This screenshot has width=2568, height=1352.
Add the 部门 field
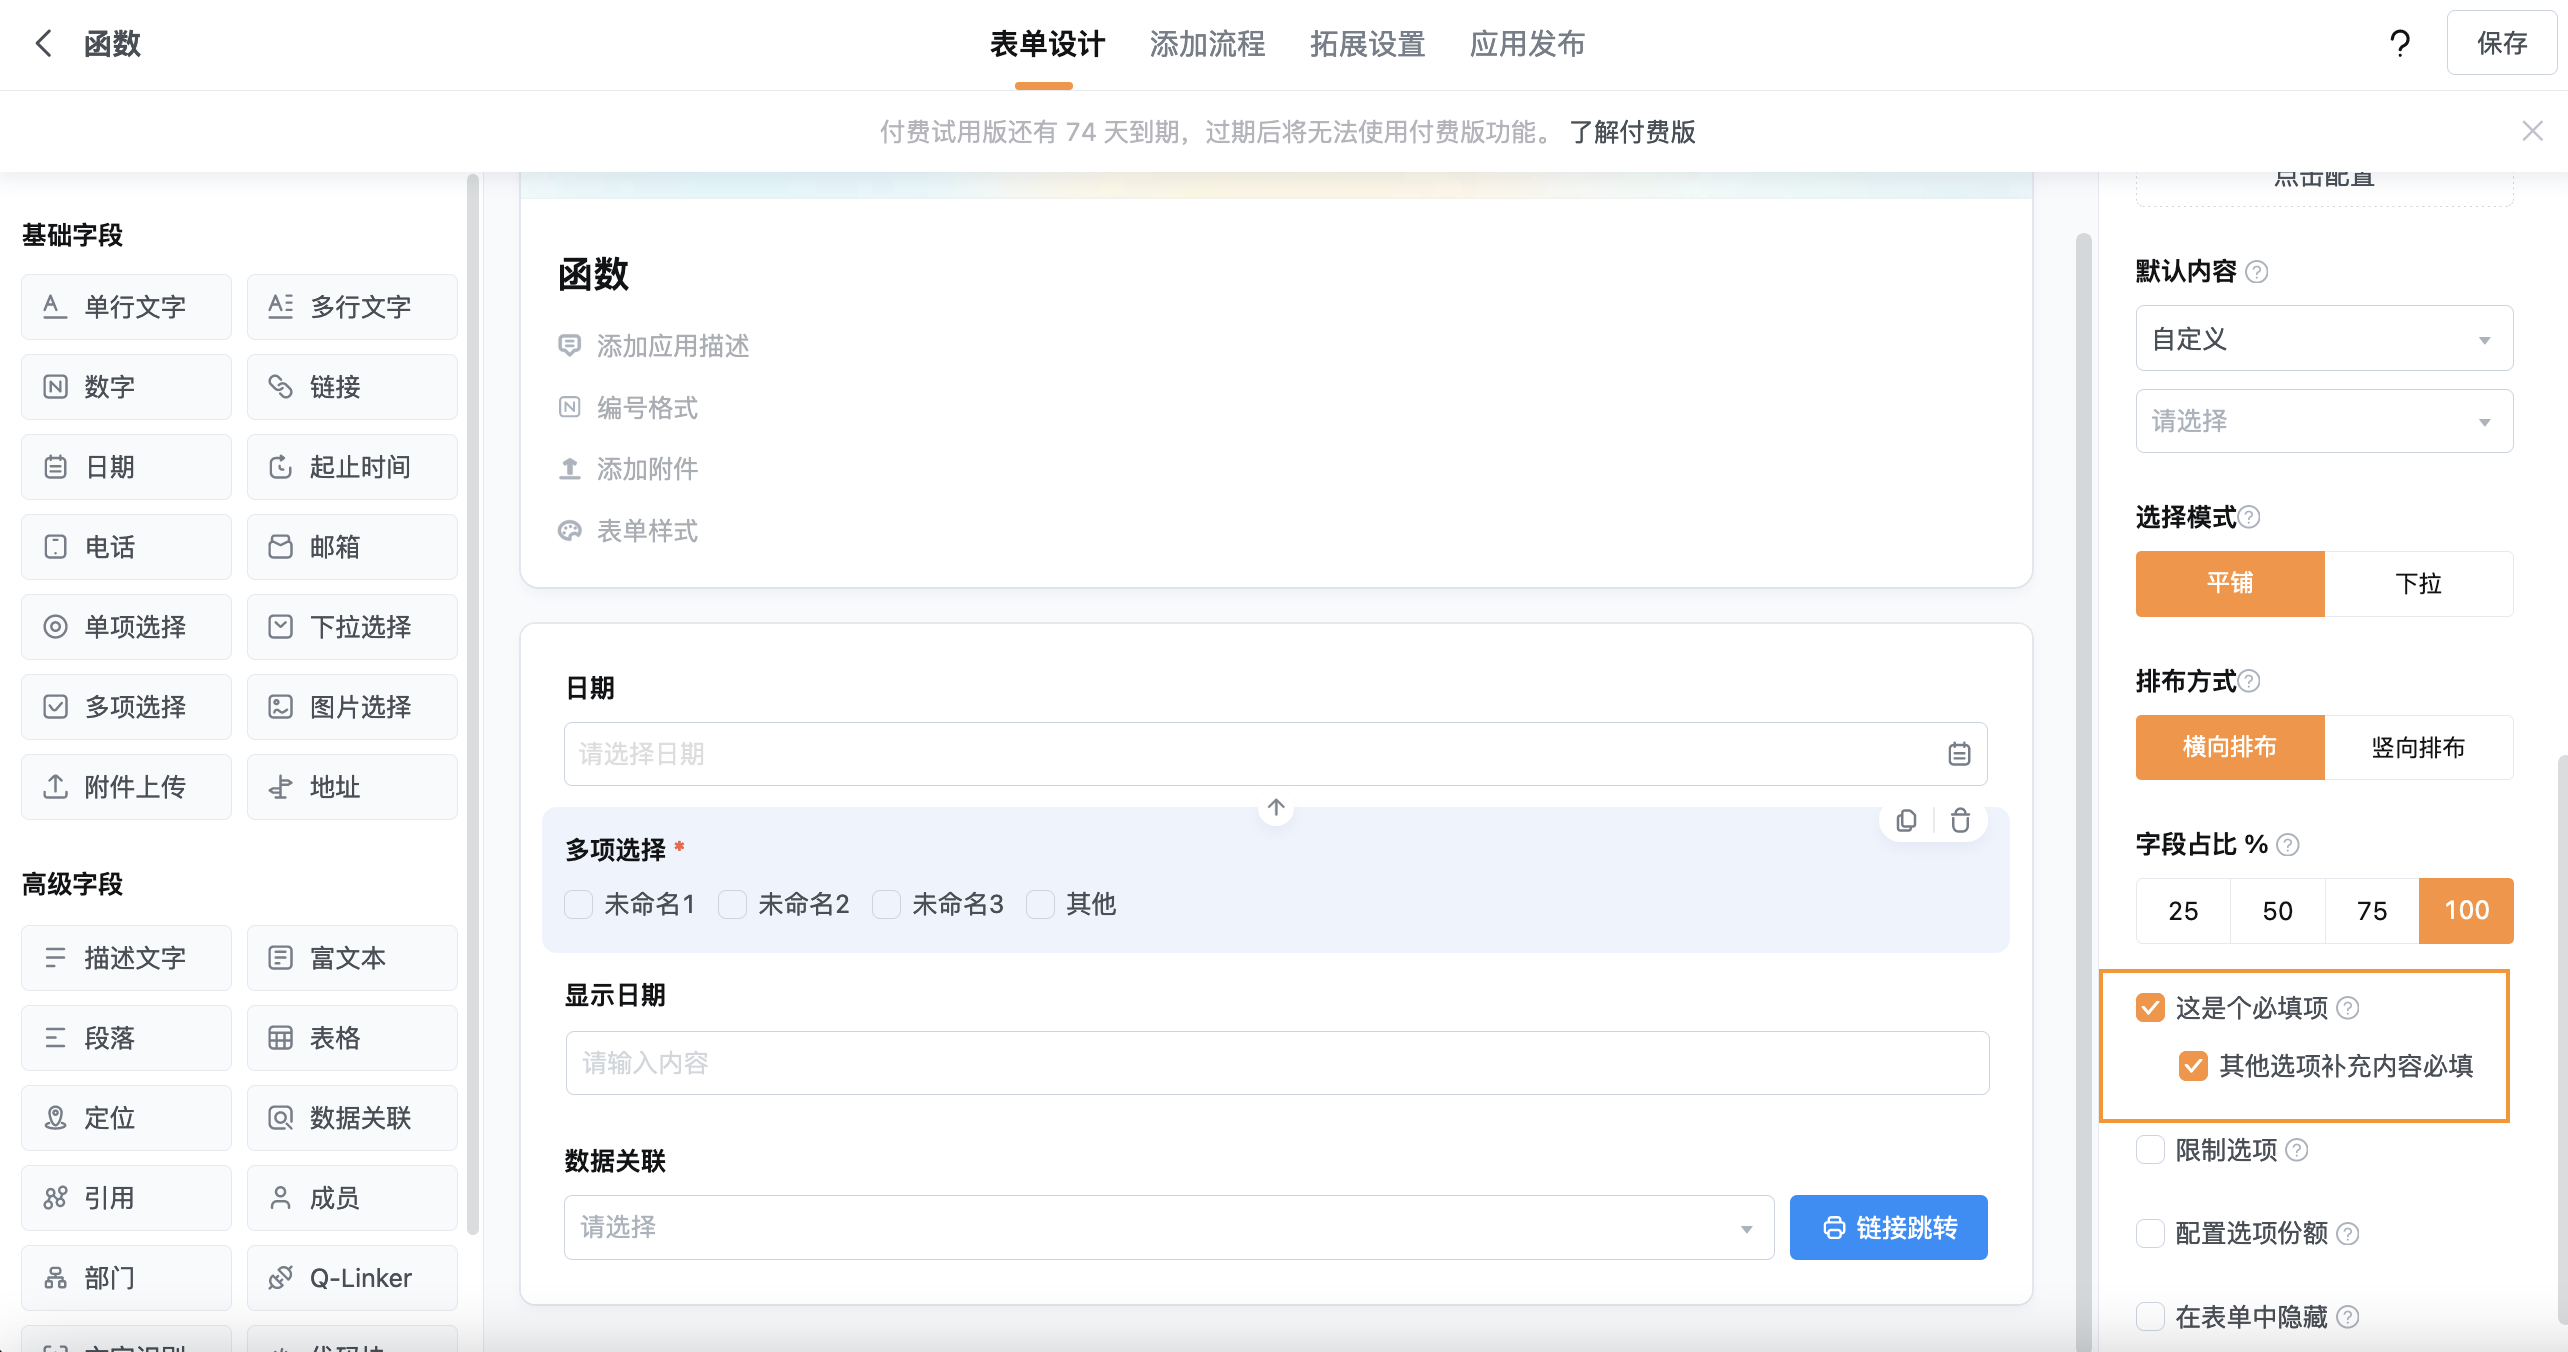click(126, 1277)
